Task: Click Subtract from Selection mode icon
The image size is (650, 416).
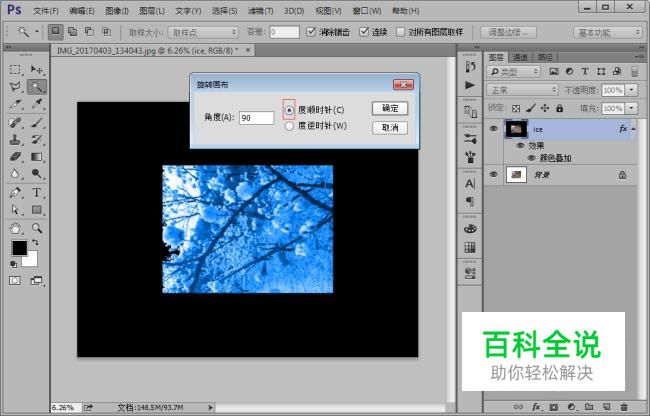Action: point(89,31)
